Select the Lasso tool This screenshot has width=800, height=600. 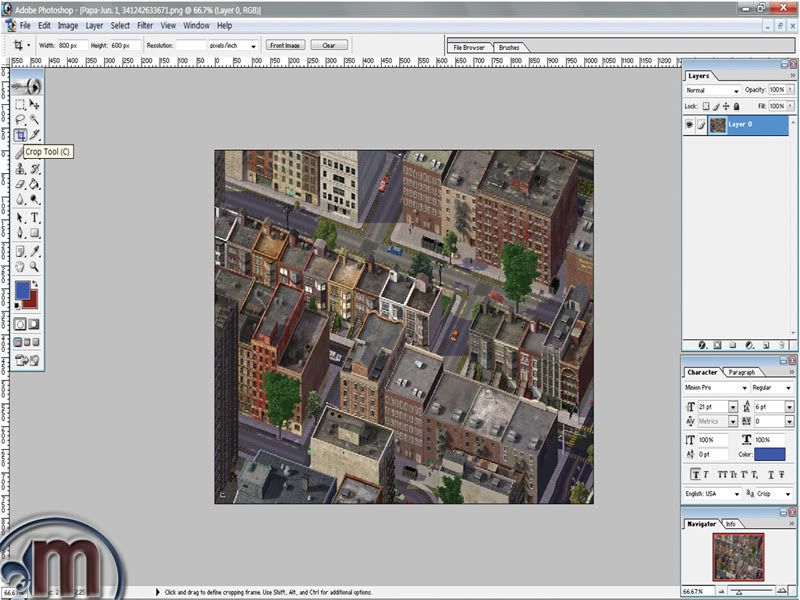pyautogui.click(x=20, y=120)
